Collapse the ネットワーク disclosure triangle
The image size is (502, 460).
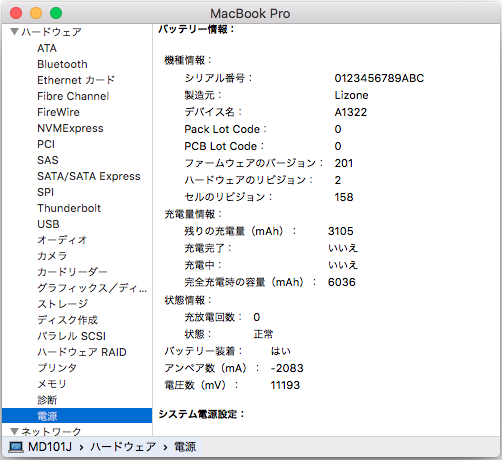[x=14, y=432]
